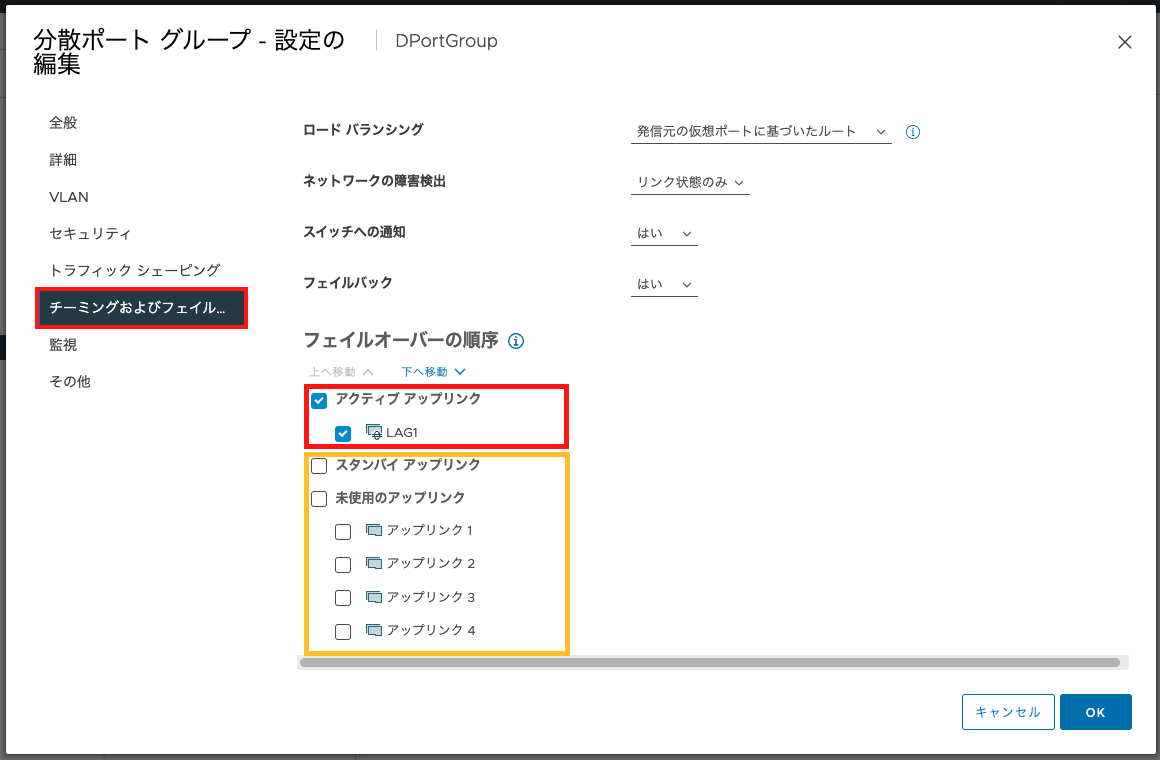
Task: Open the ネットワークの障害検出 dropdown
Action: click(x=690, y=182)
